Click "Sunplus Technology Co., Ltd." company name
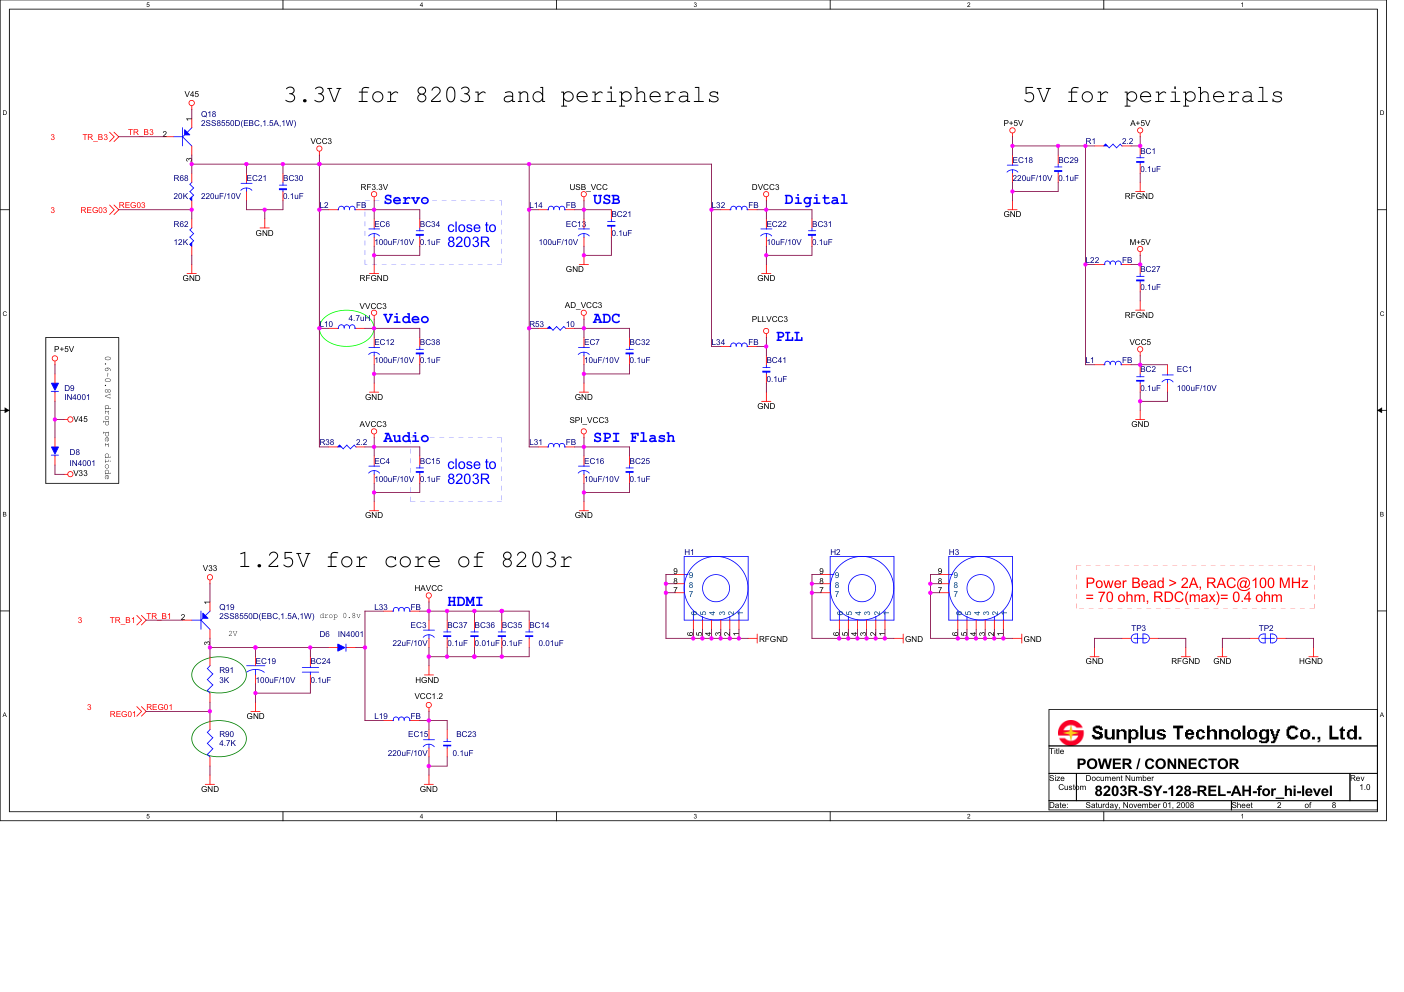Viewport: 1404px width, 992px height. click(x=1226, y=733)
